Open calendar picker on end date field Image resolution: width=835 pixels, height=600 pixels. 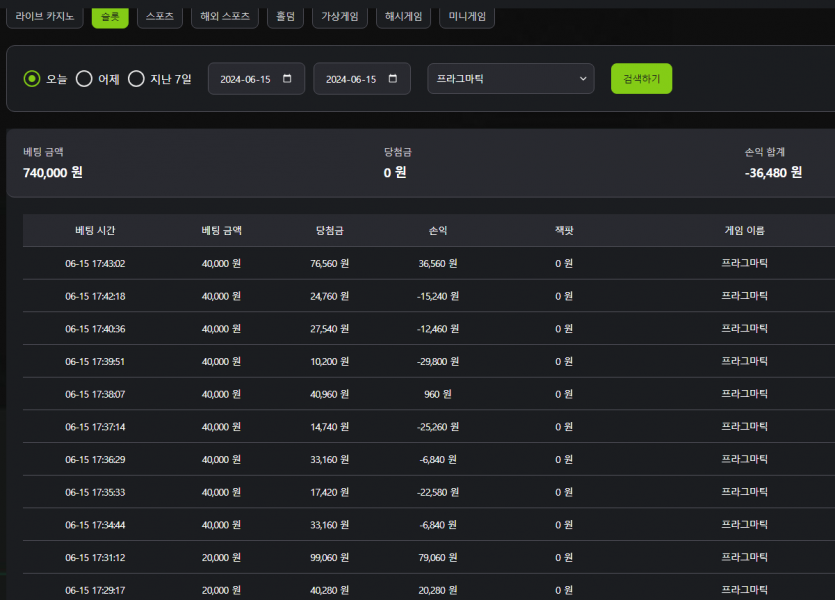click(393, 79)
